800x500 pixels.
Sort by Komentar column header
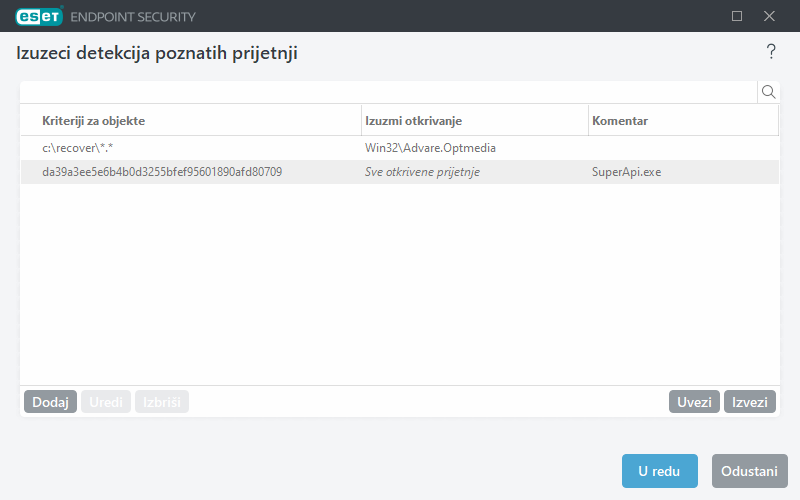682,121
